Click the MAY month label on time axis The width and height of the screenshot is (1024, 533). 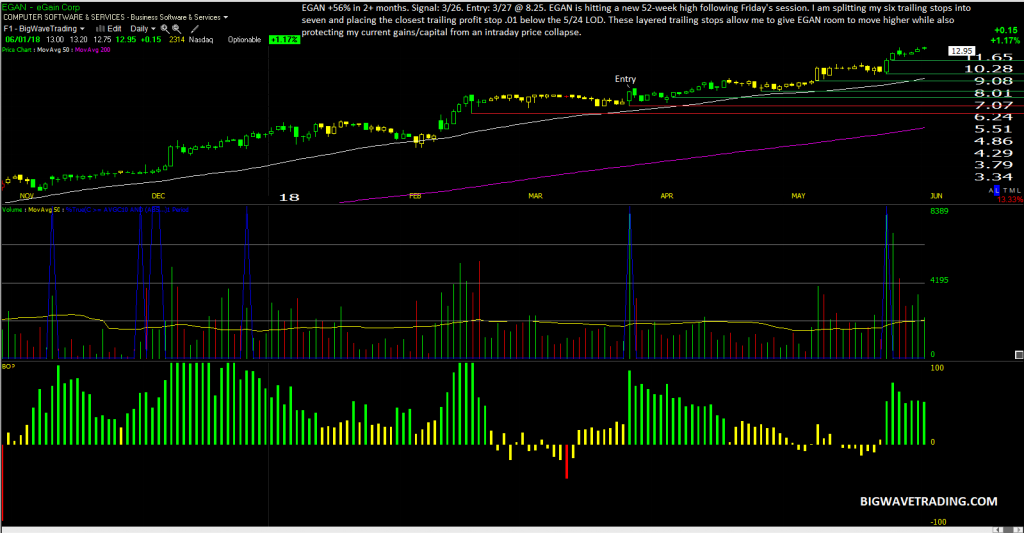click(798, 196)
